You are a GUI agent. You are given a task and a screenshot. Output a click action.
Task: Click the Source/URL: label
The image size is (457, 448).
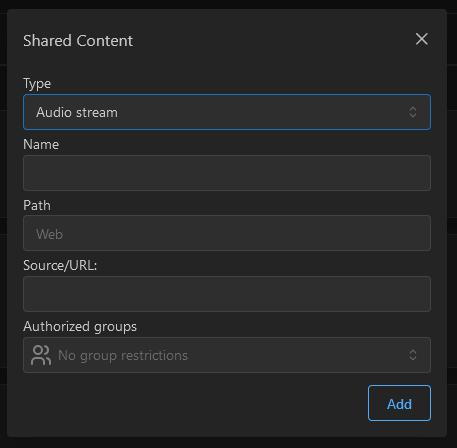click(60, 266)
